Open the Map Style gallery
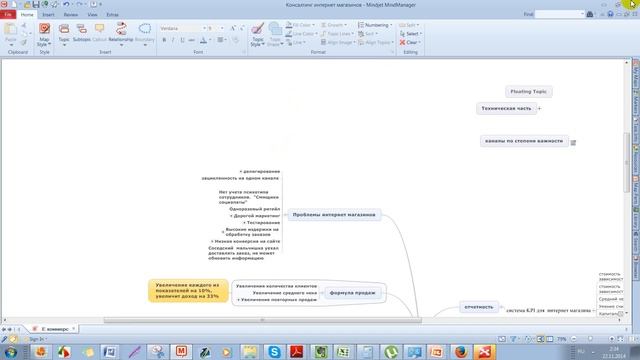This screenshot has height=360, width=640. pyautogui.click(x=44, y=35)
